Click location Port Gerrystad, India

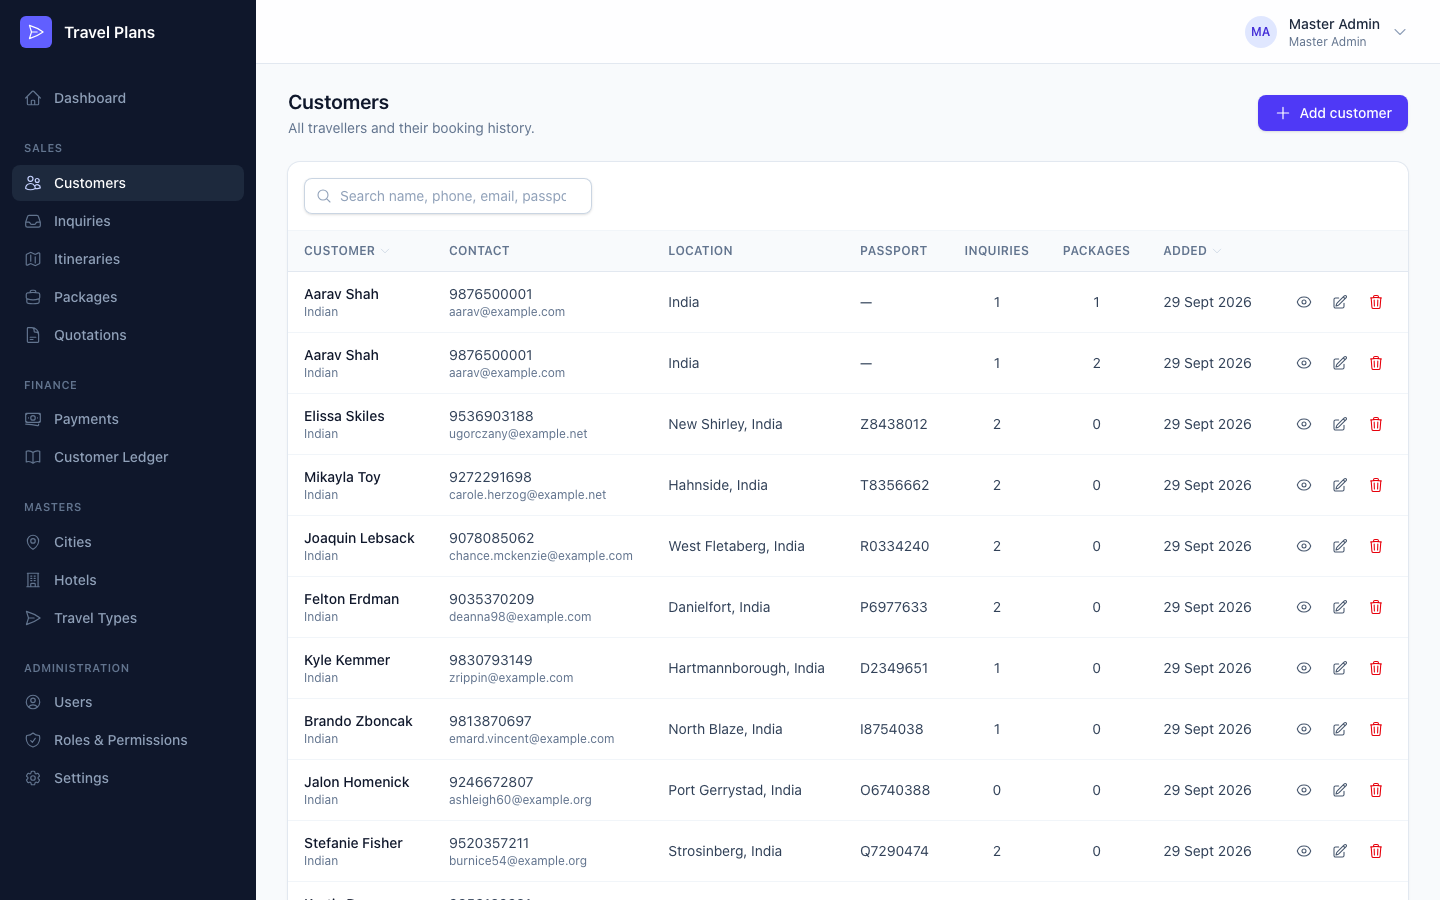pyautogui.click(x=735, y=790)
